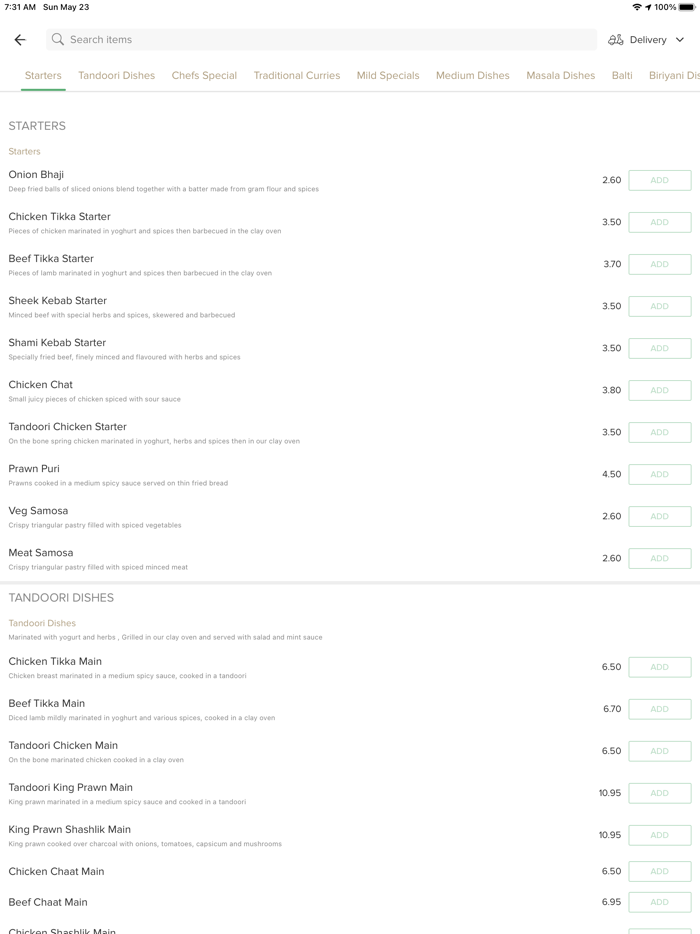This screenshot has height=934, width=700.
Task: Go to Mild Specials tab
Action: [388, 76]
